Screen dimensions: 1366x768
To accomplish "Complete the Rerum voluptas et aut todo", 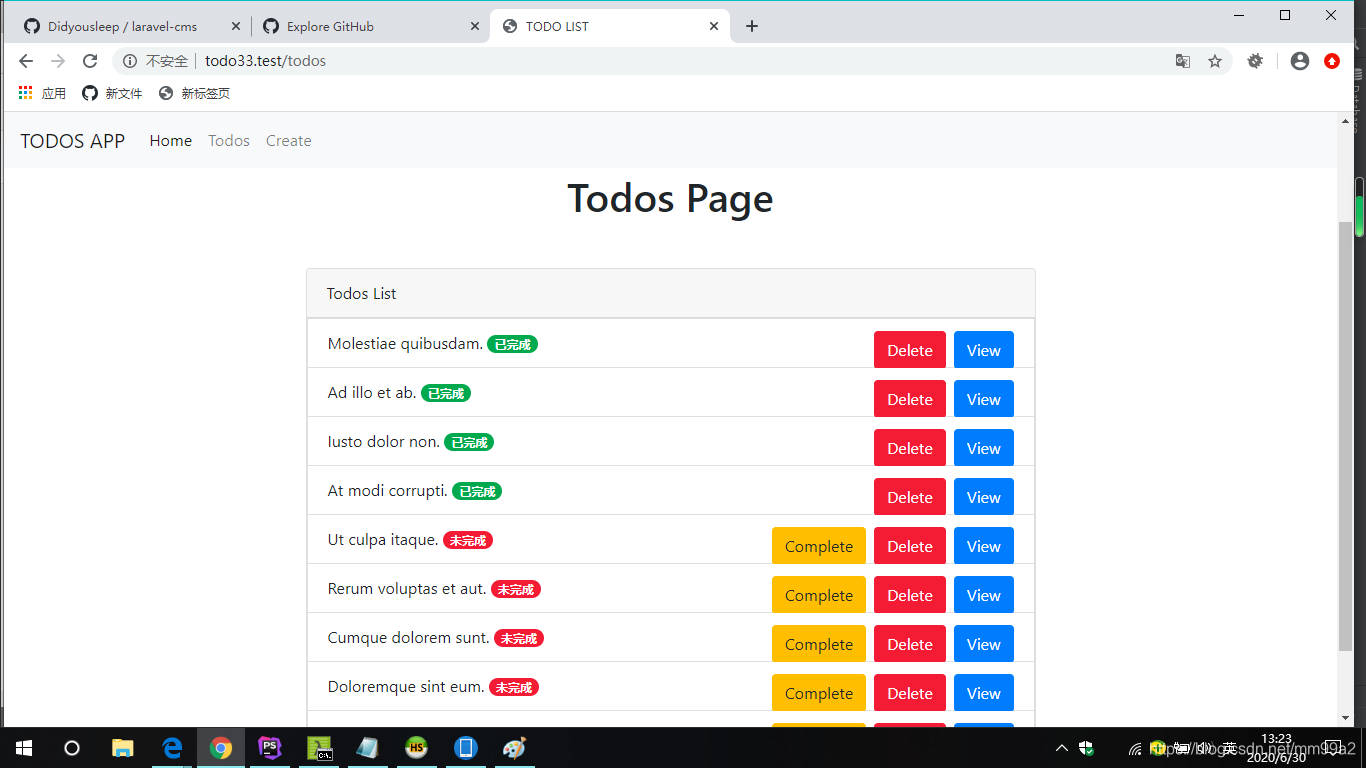I will [x=819, y=595].
